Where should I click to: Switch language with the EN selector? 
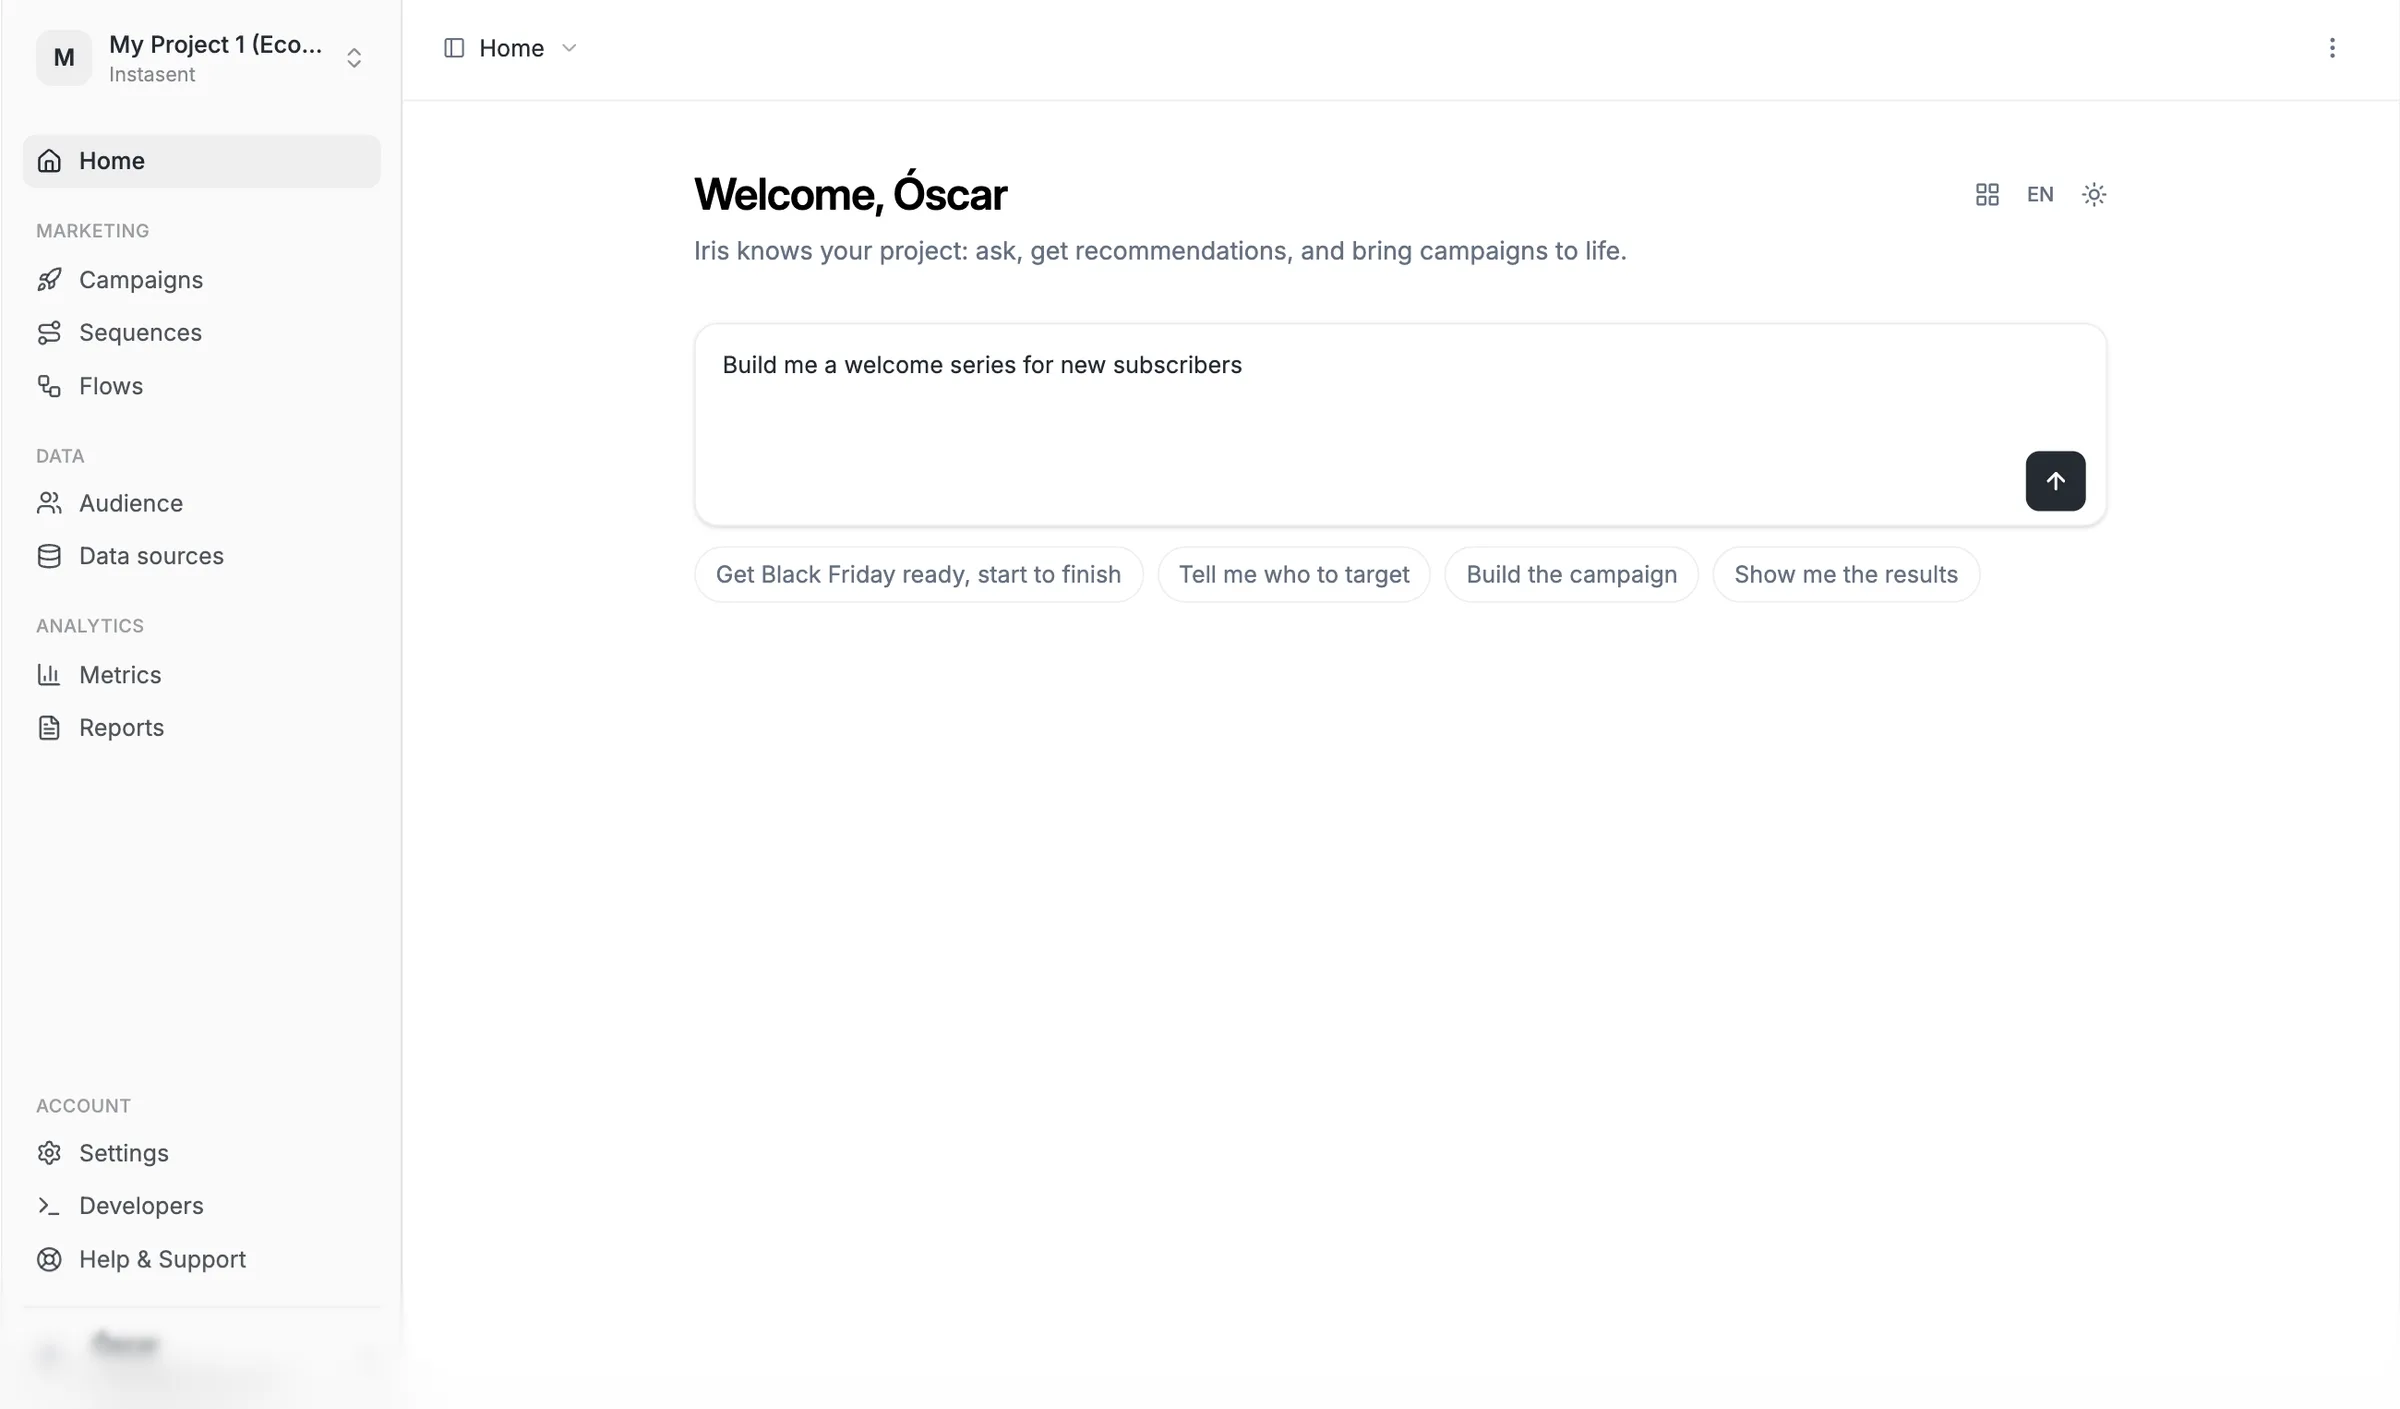point(2040,194)
